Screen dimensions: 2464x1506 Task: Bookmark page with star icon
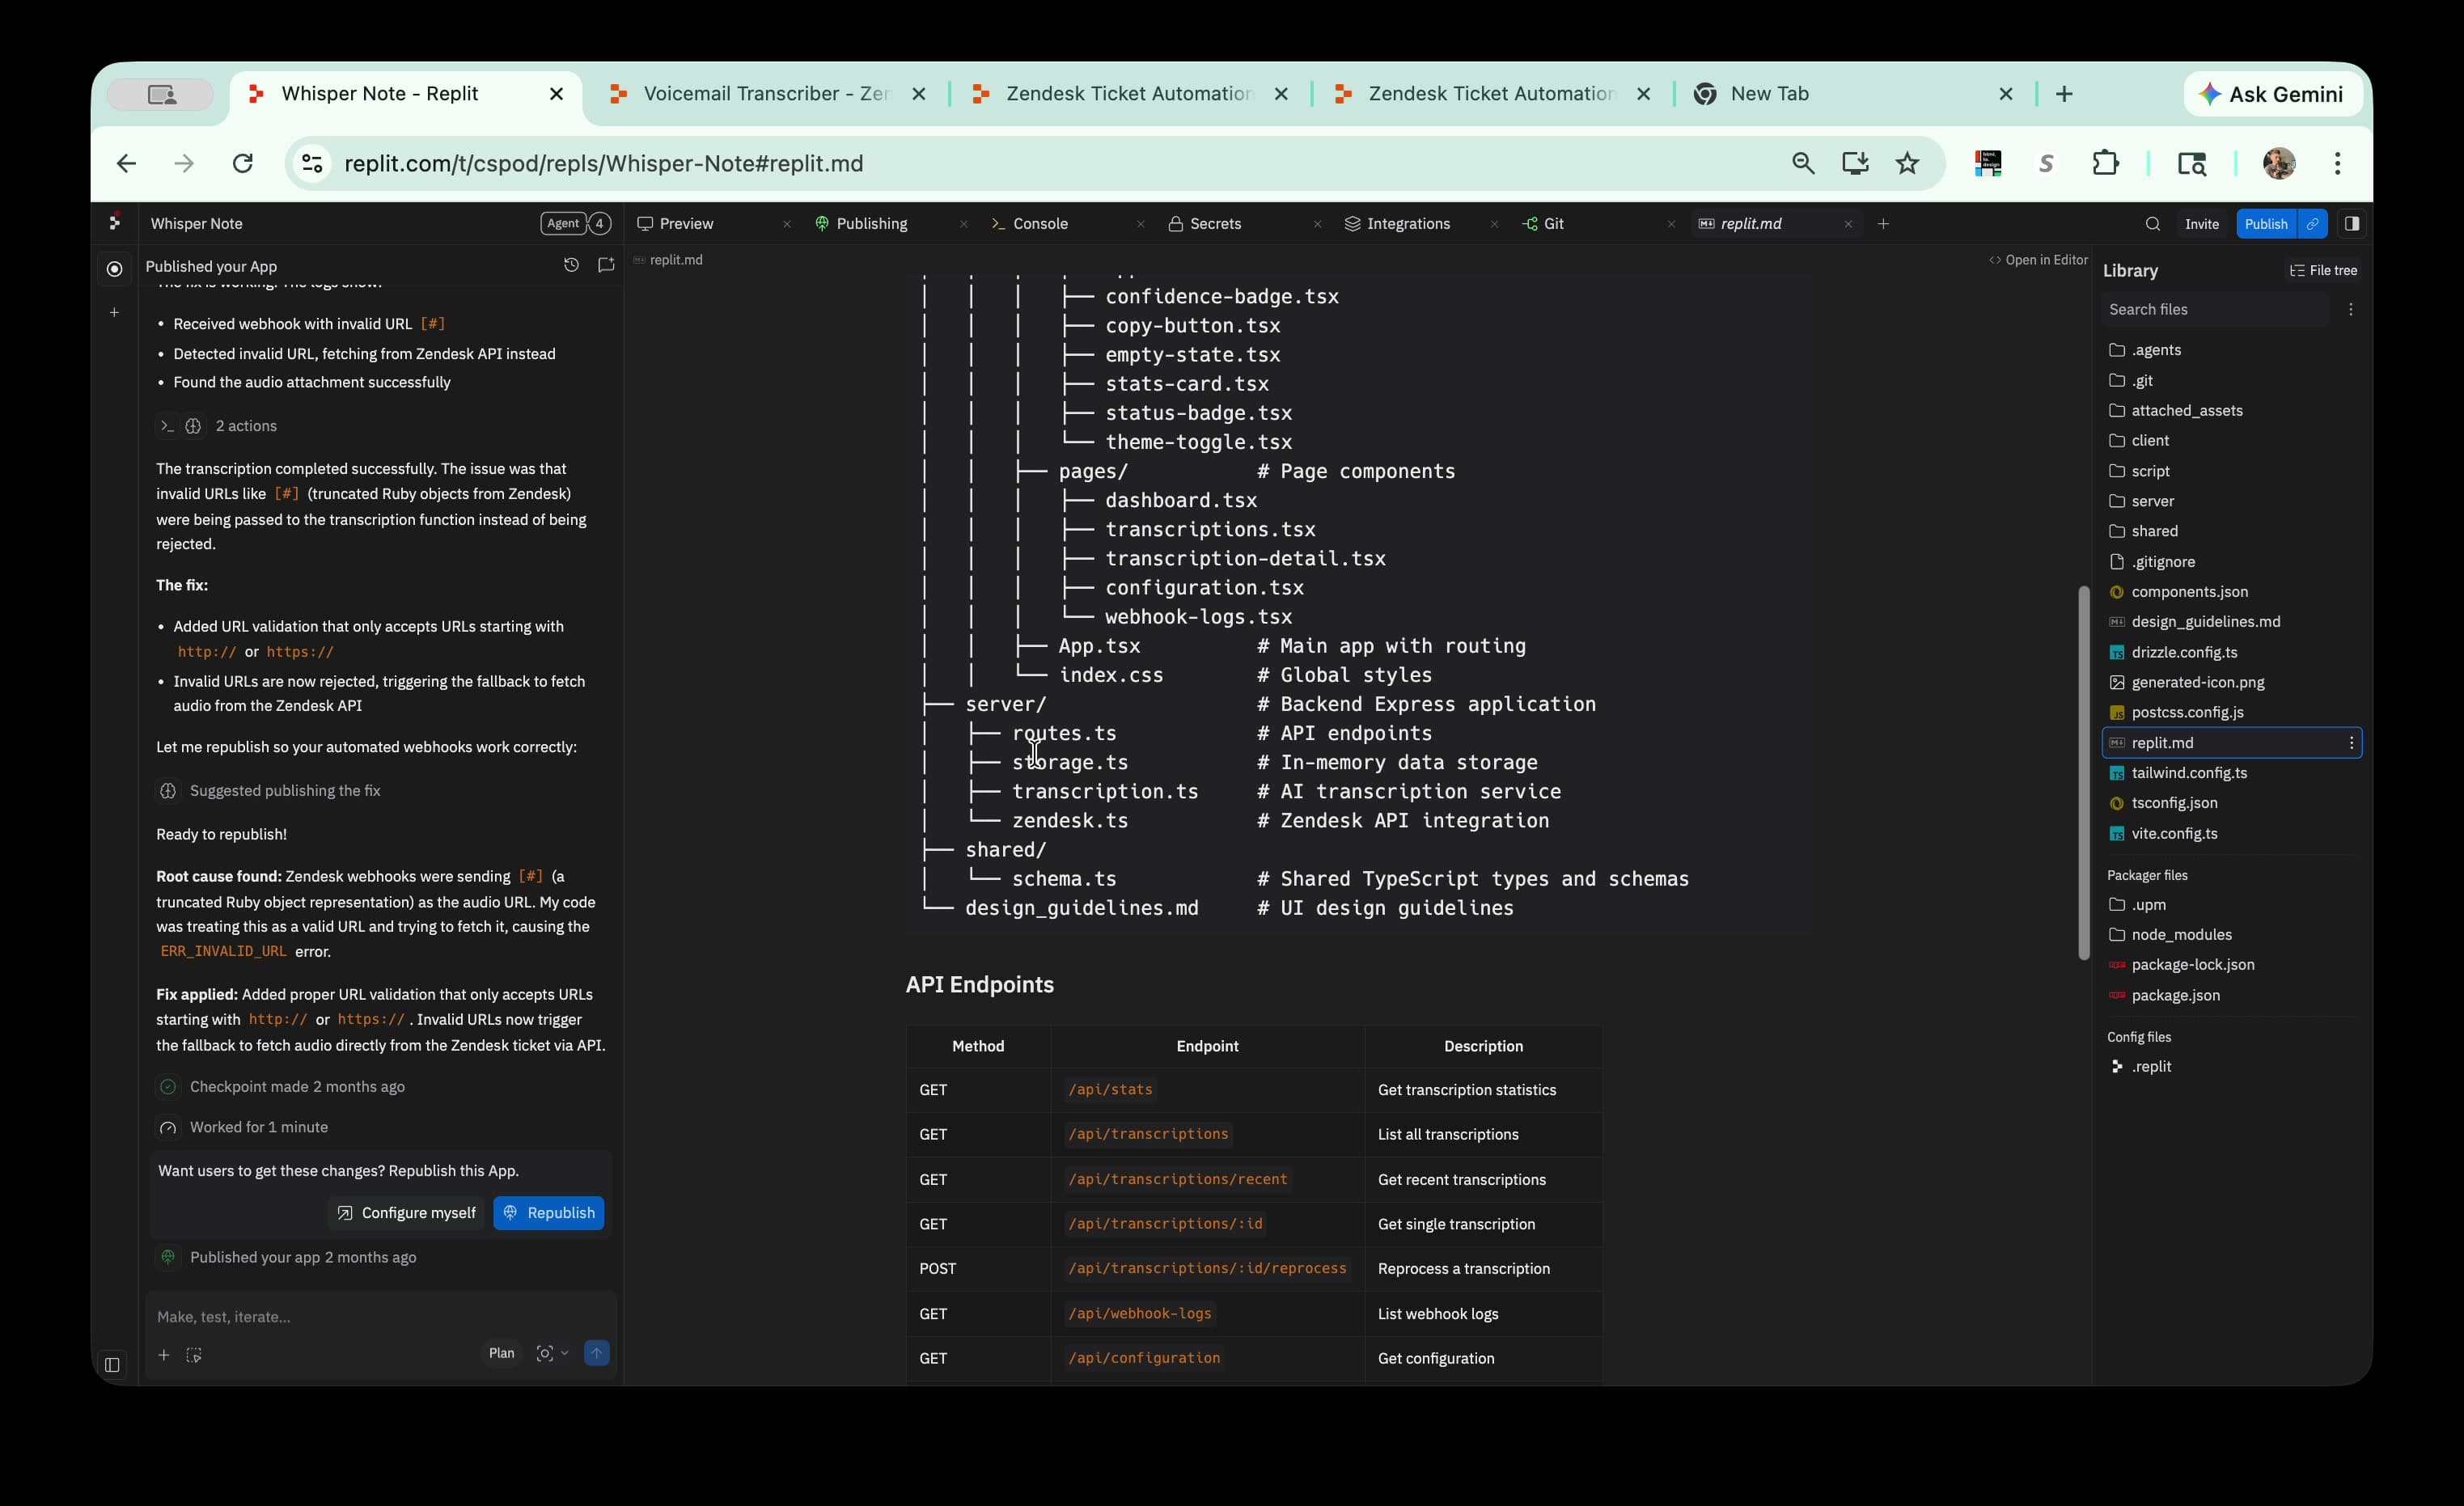[1907, 163]
